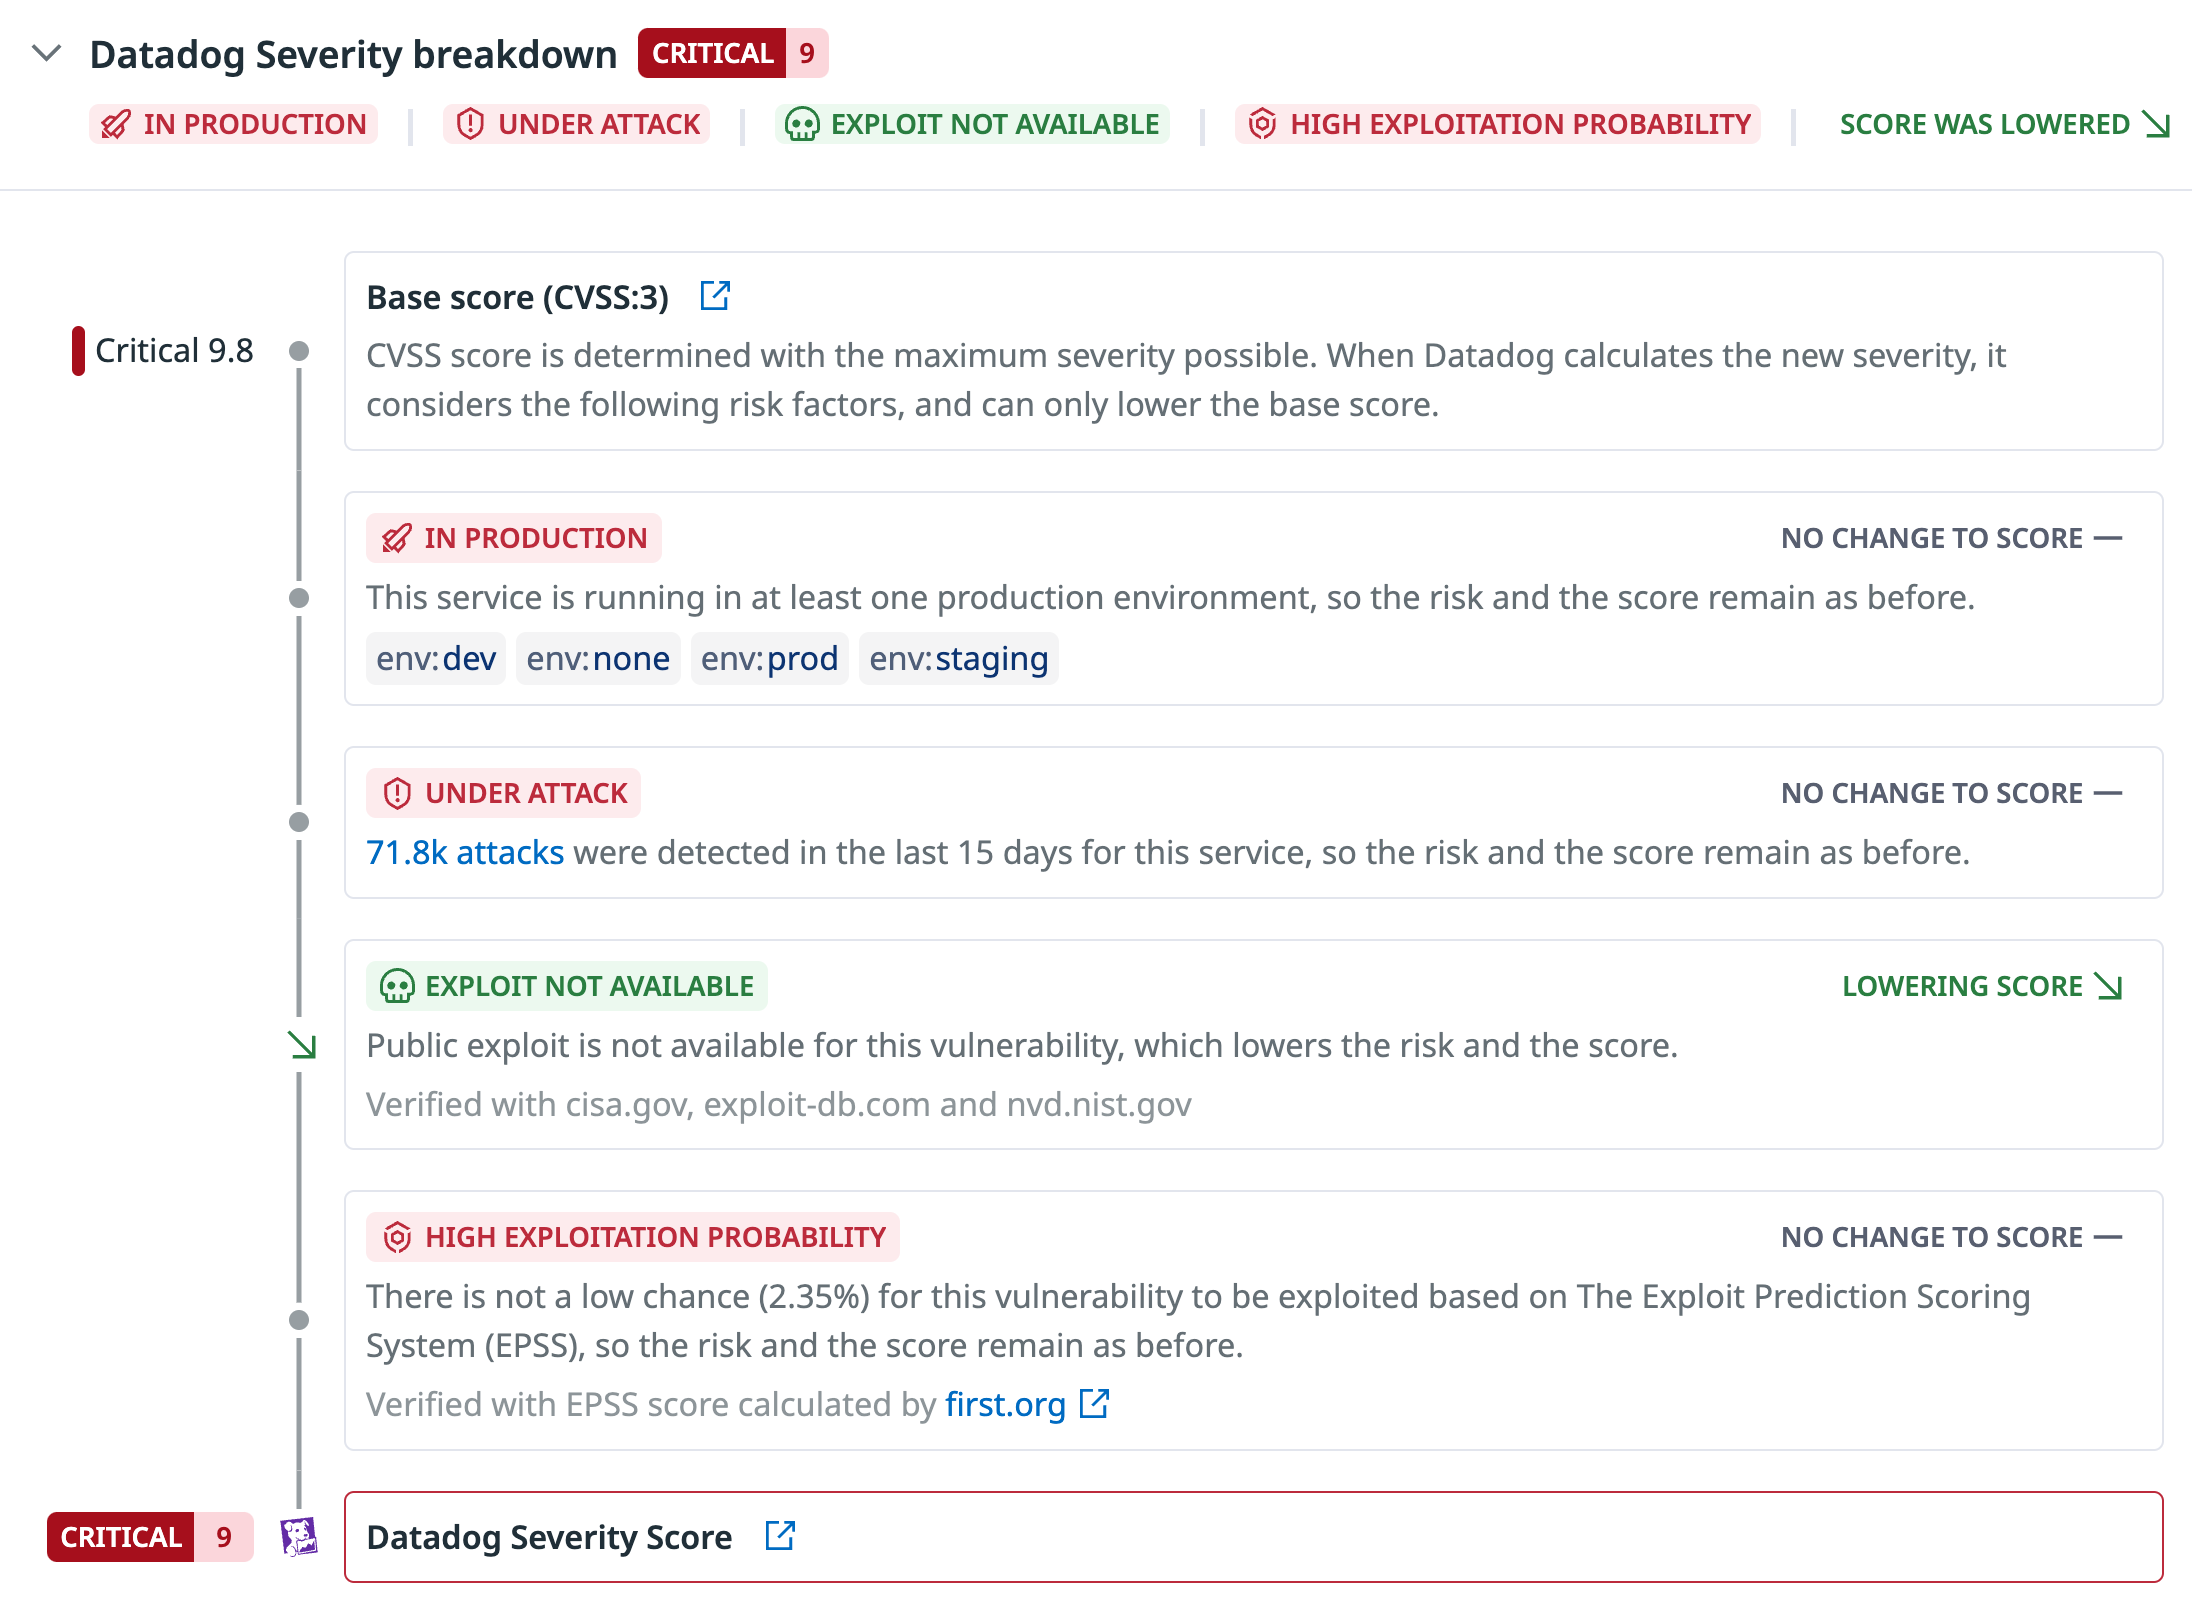Click HIGH EXPLOITATION PROBABILITY tag in header row
The height and width of the screenshot is (1614, 2192).
[1498, 124]
